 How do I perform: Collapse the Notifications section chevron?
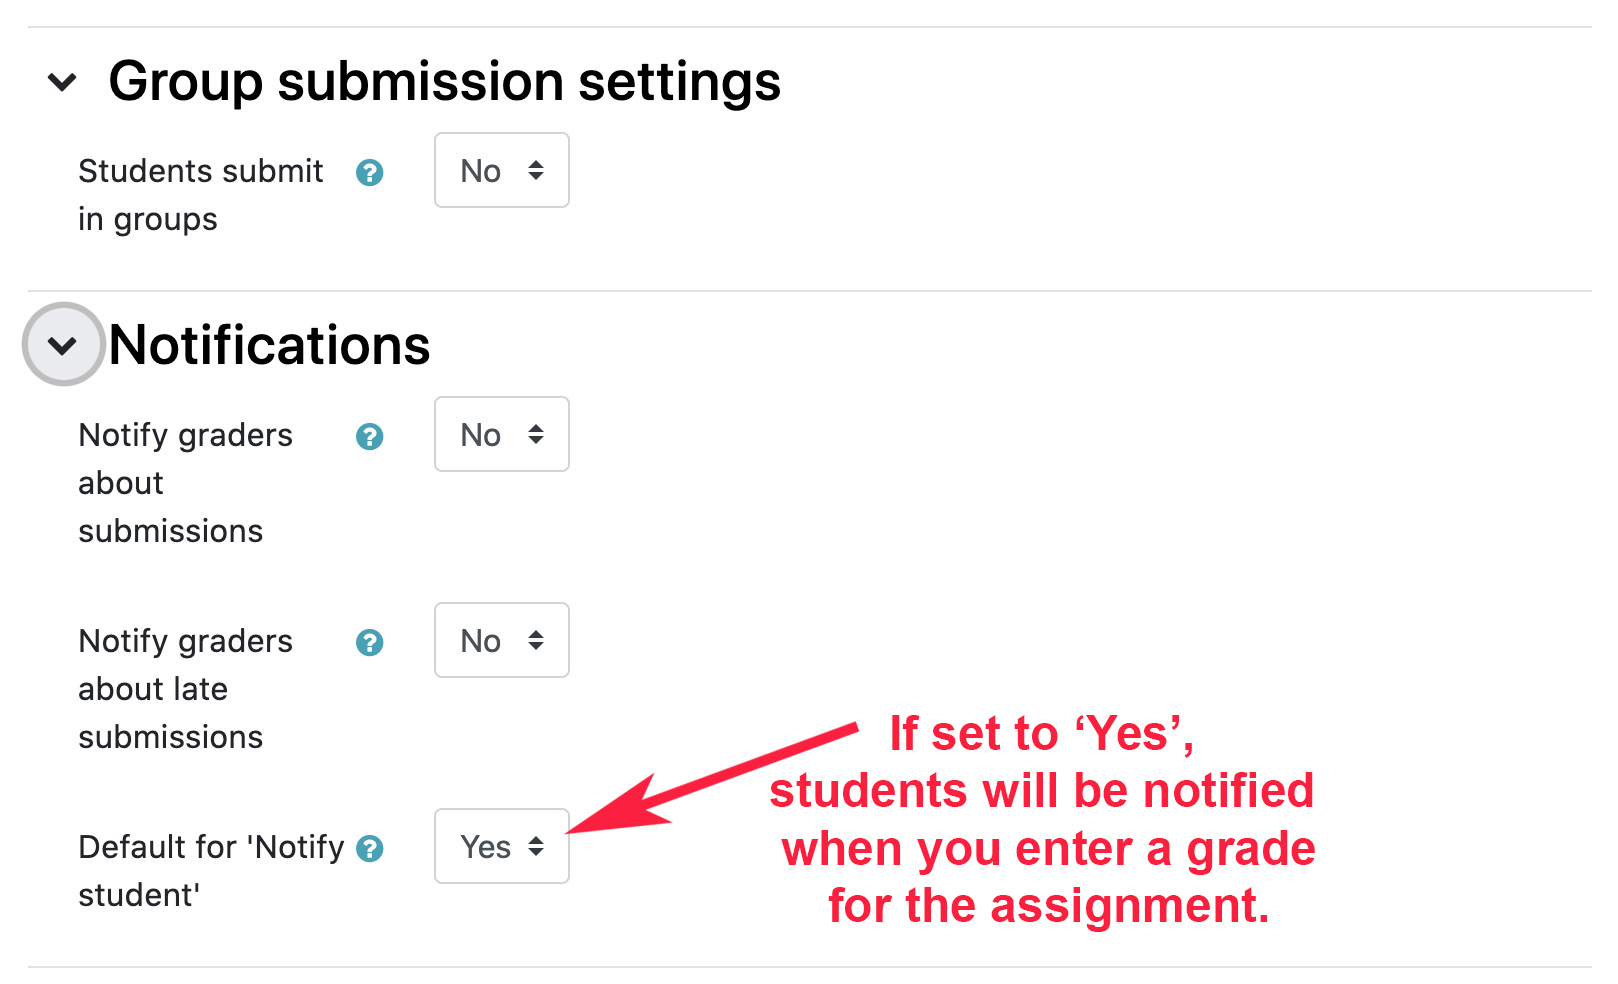click(63, 345)
